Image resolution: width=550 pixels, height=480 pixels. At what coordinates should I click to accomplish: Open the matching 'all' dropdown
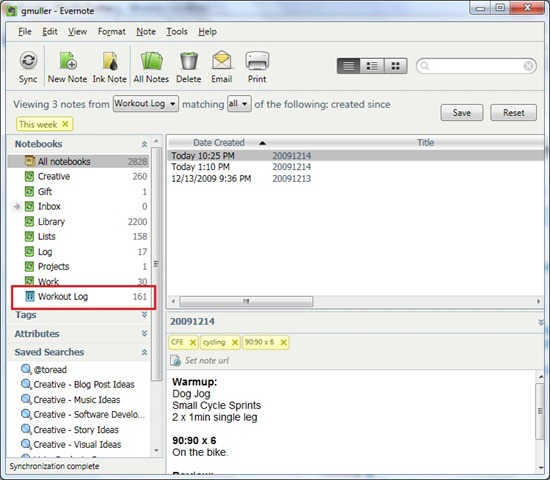(239, 104)
